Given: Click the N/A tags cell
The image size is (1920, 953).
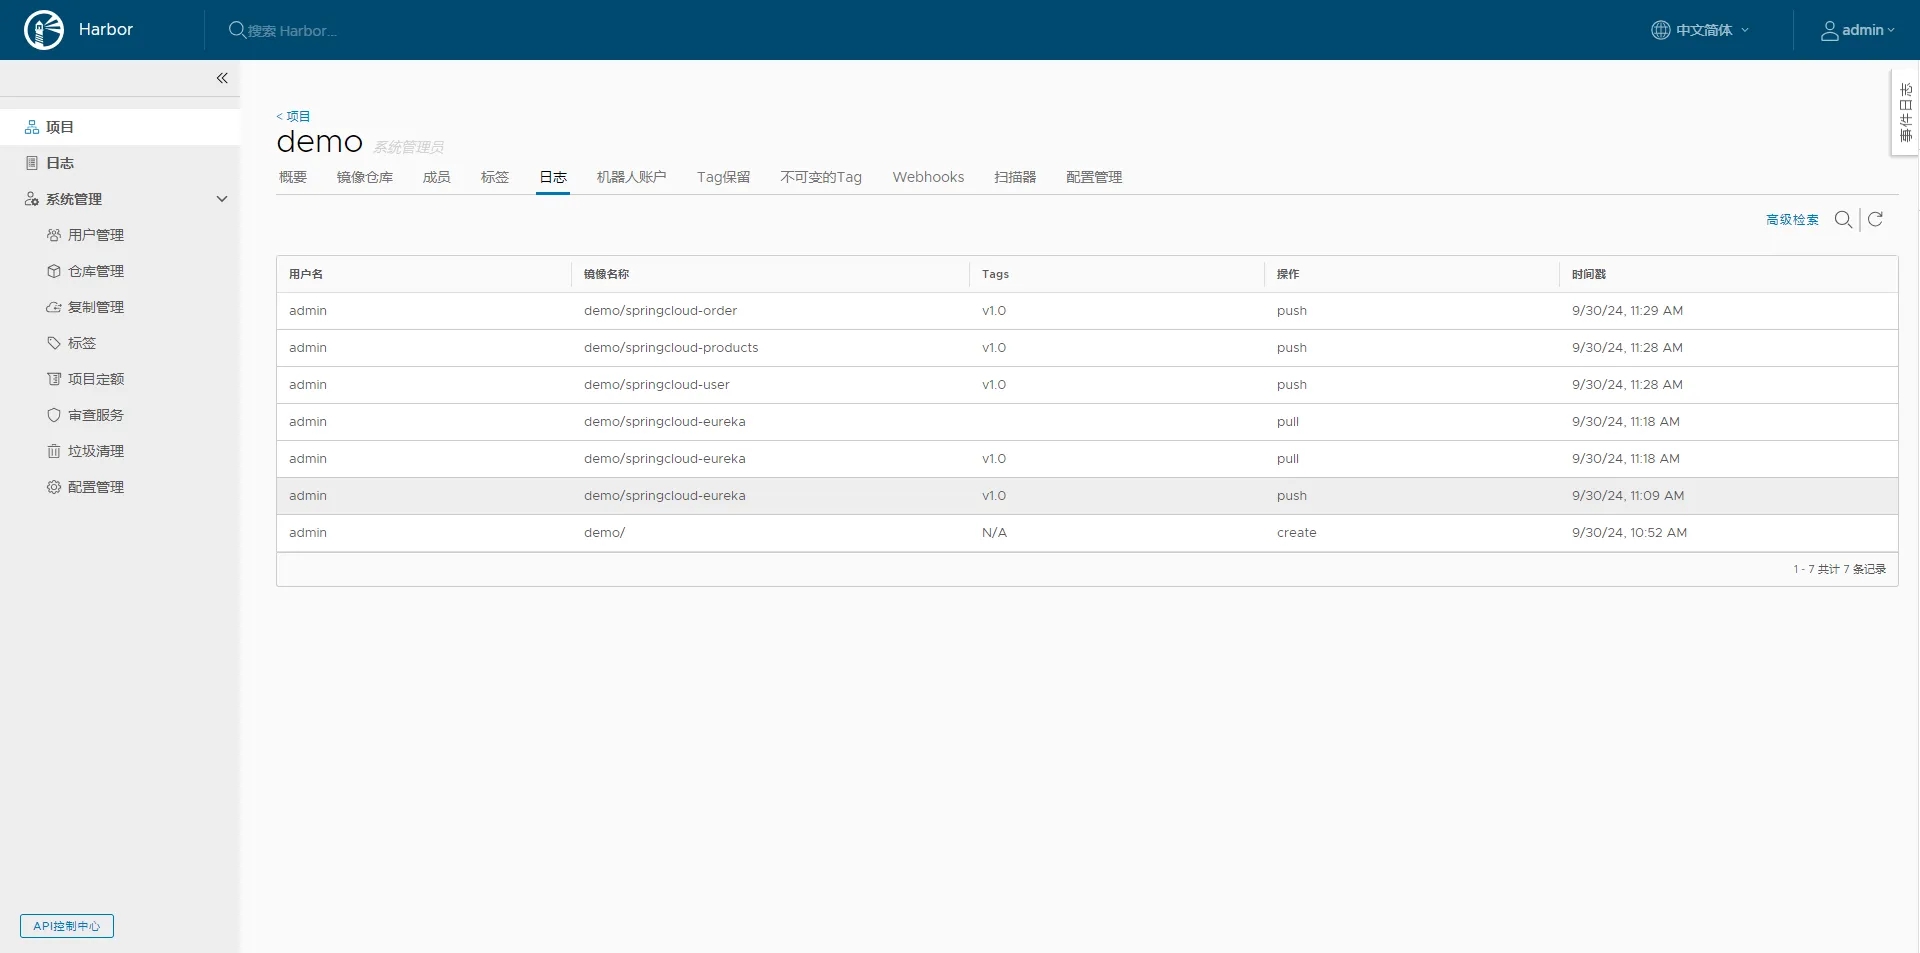Looking at the screenshot, I should (x=994, y=533).
